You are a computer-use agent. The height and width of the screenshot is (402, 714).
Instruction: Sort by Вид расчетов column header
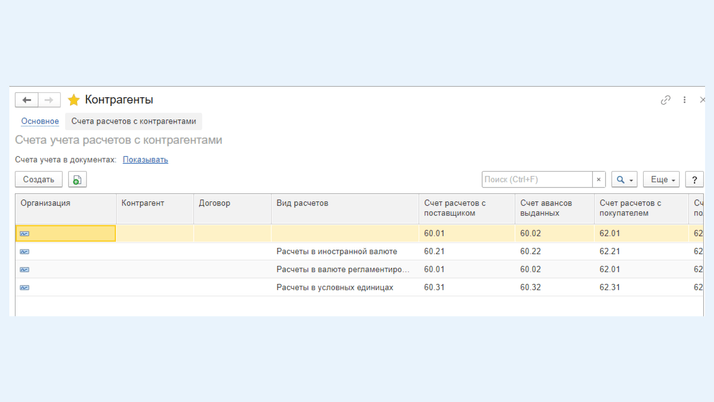point(303,203)
